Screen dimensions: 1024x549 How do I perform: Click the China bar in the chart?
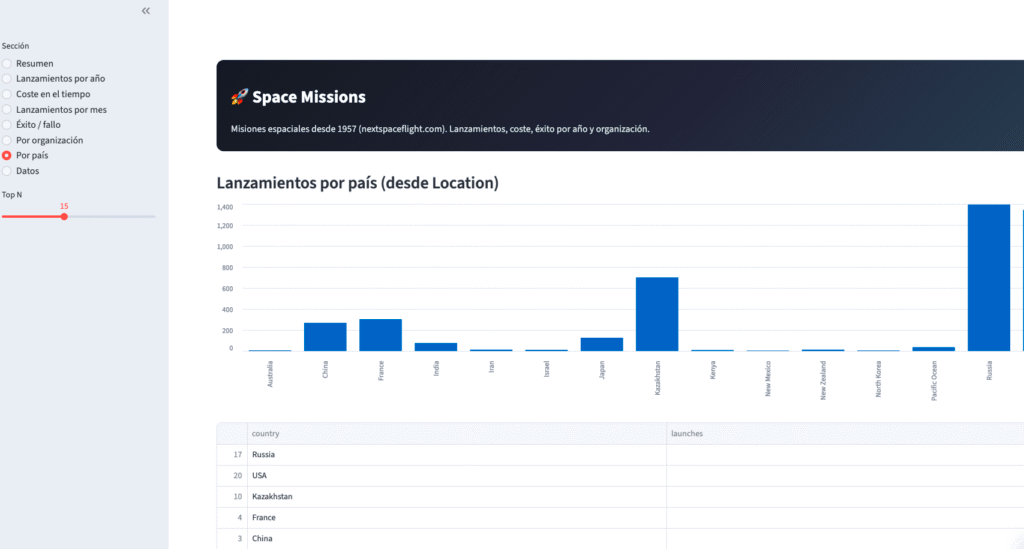point(325,337)
